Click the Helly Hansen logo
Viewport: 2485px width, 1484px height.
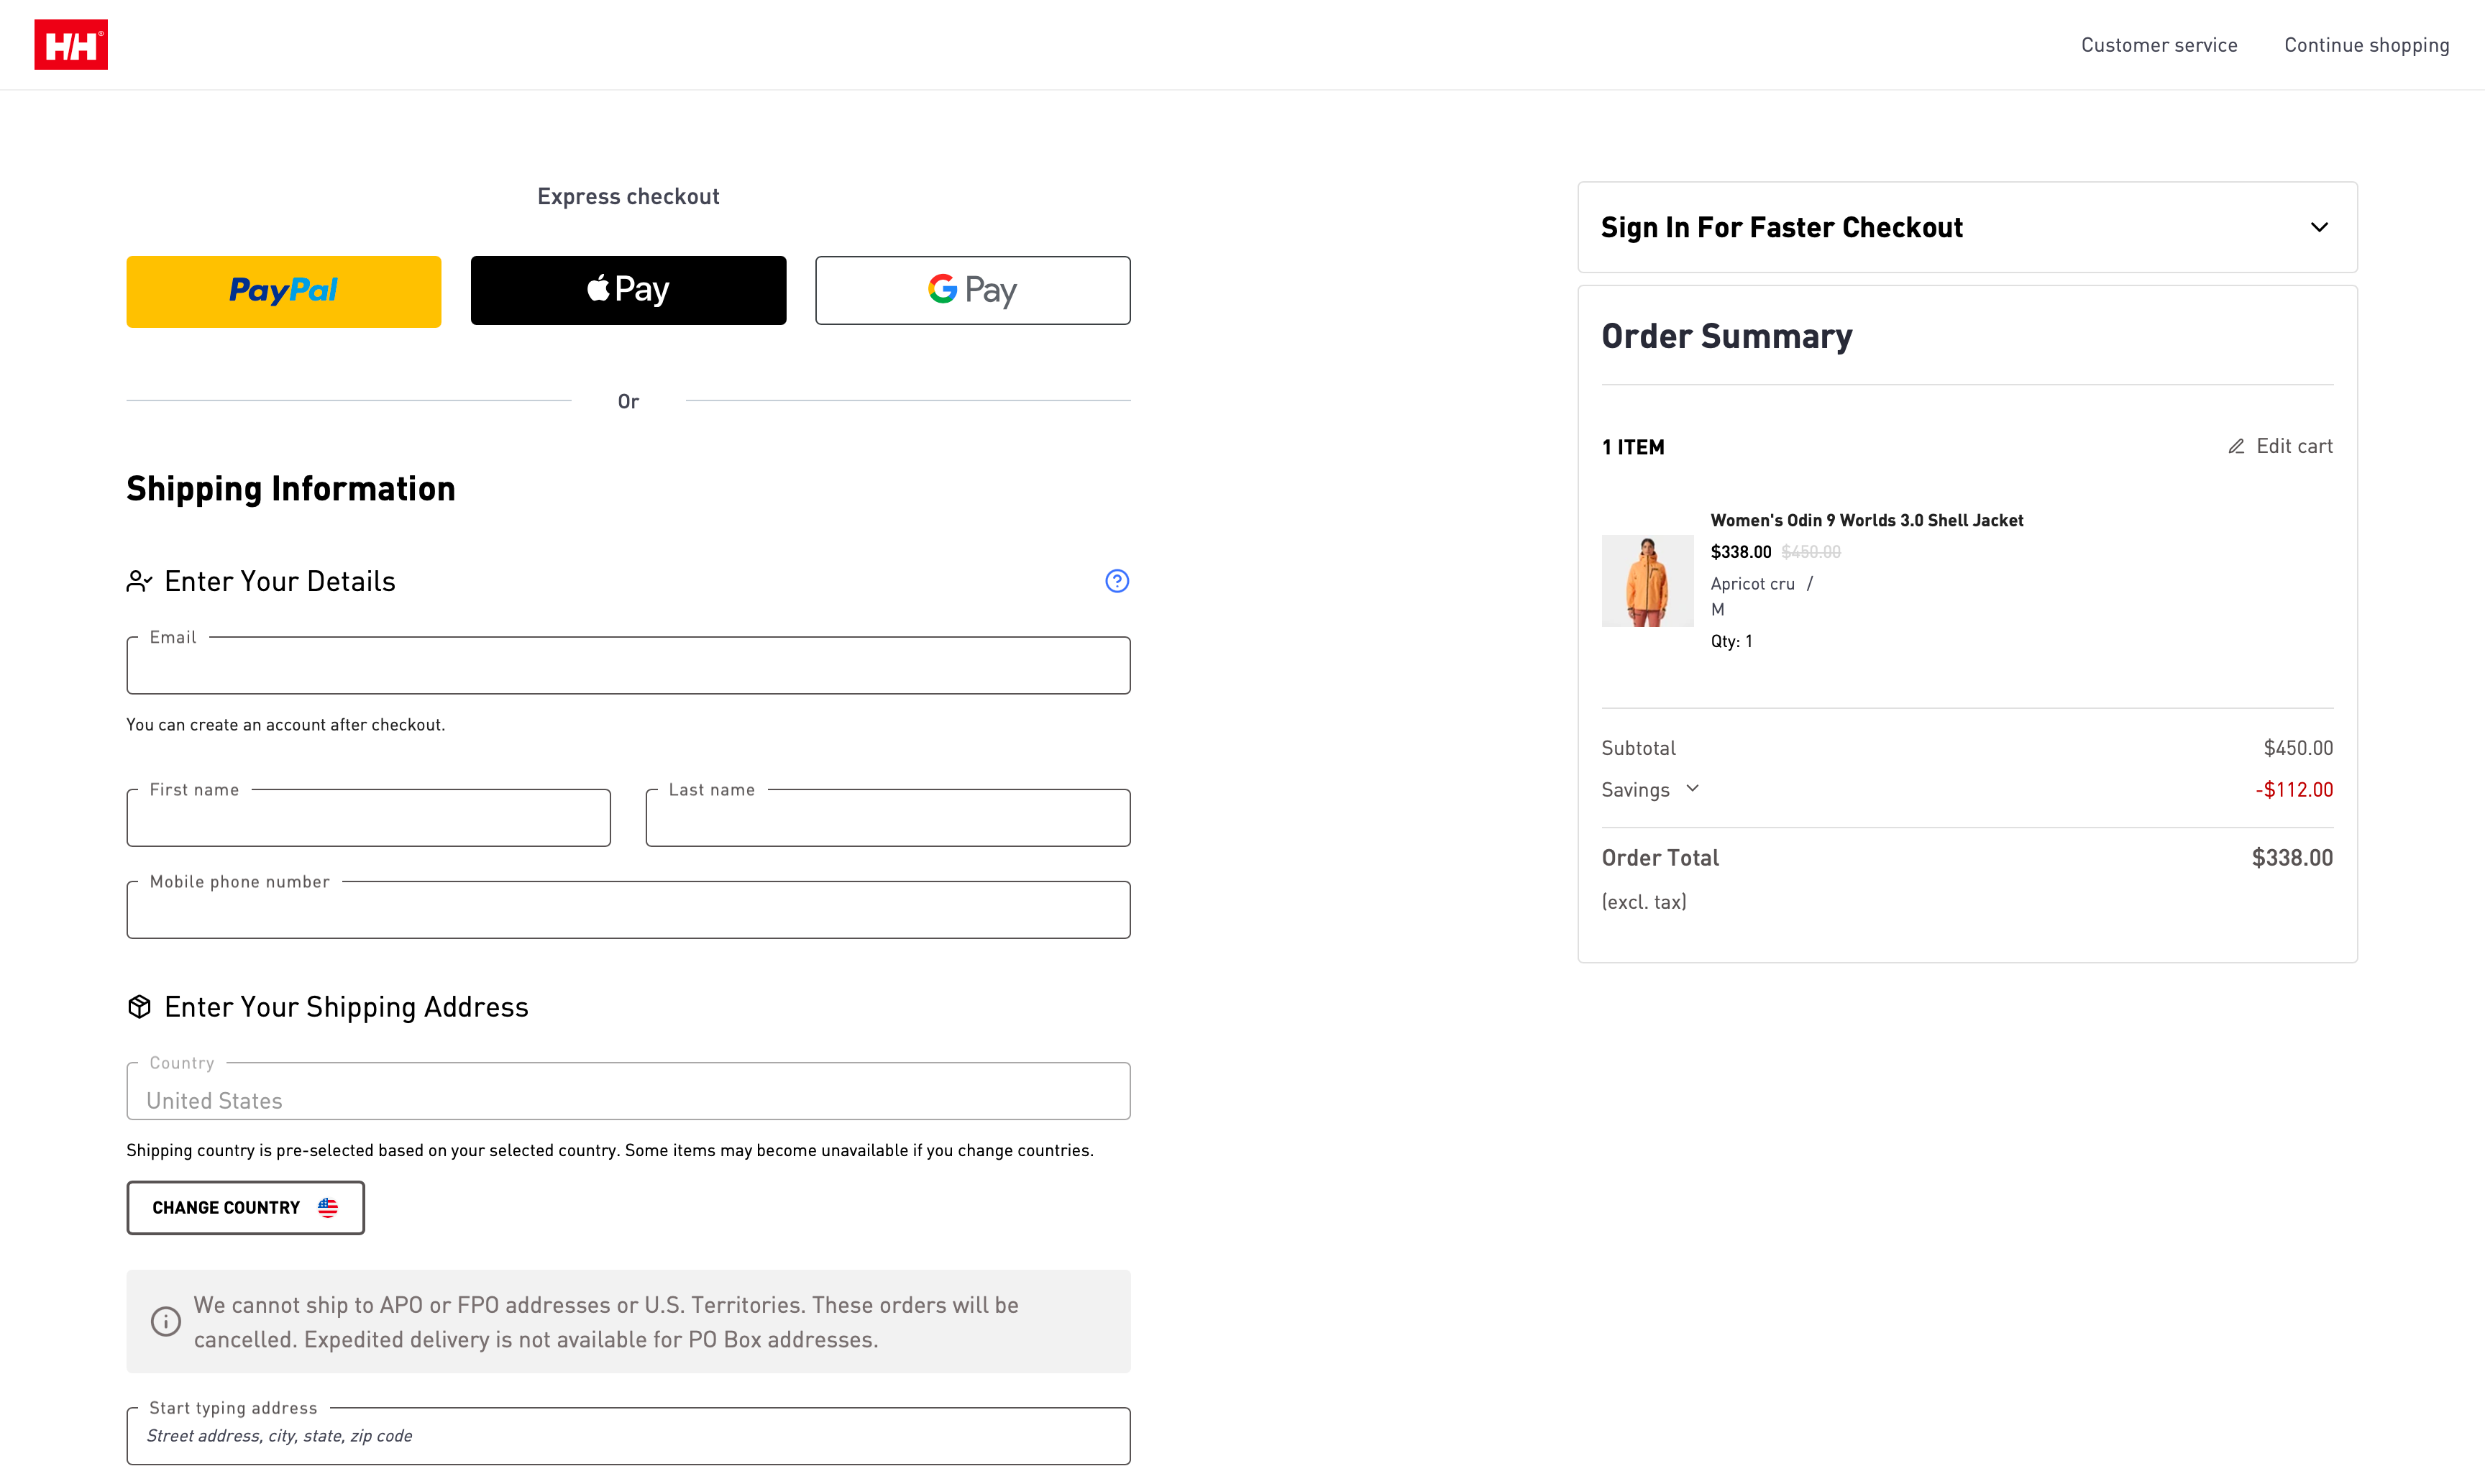coord(71,45)
